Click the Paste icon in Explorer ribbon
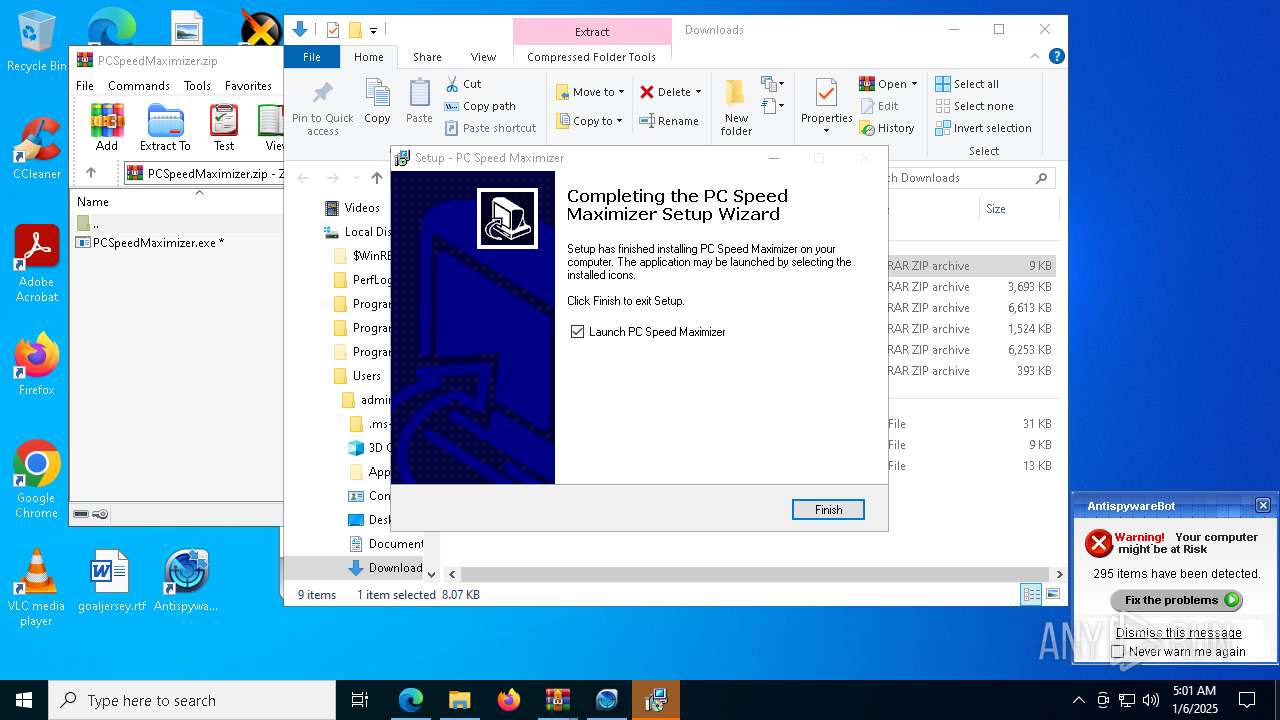The width and height of the screenshot is (1280, 720). pos(419,102)
